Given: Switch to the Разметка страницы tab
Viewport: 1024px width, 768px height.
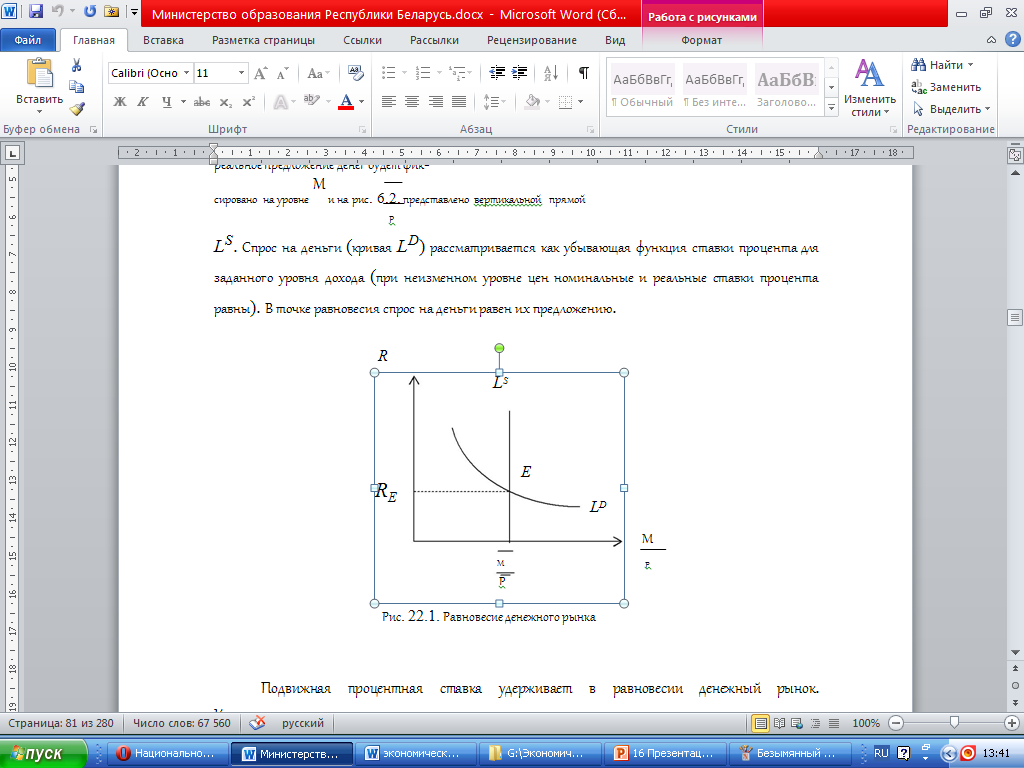Looking at the screenshot, I should tap(263, 40).
